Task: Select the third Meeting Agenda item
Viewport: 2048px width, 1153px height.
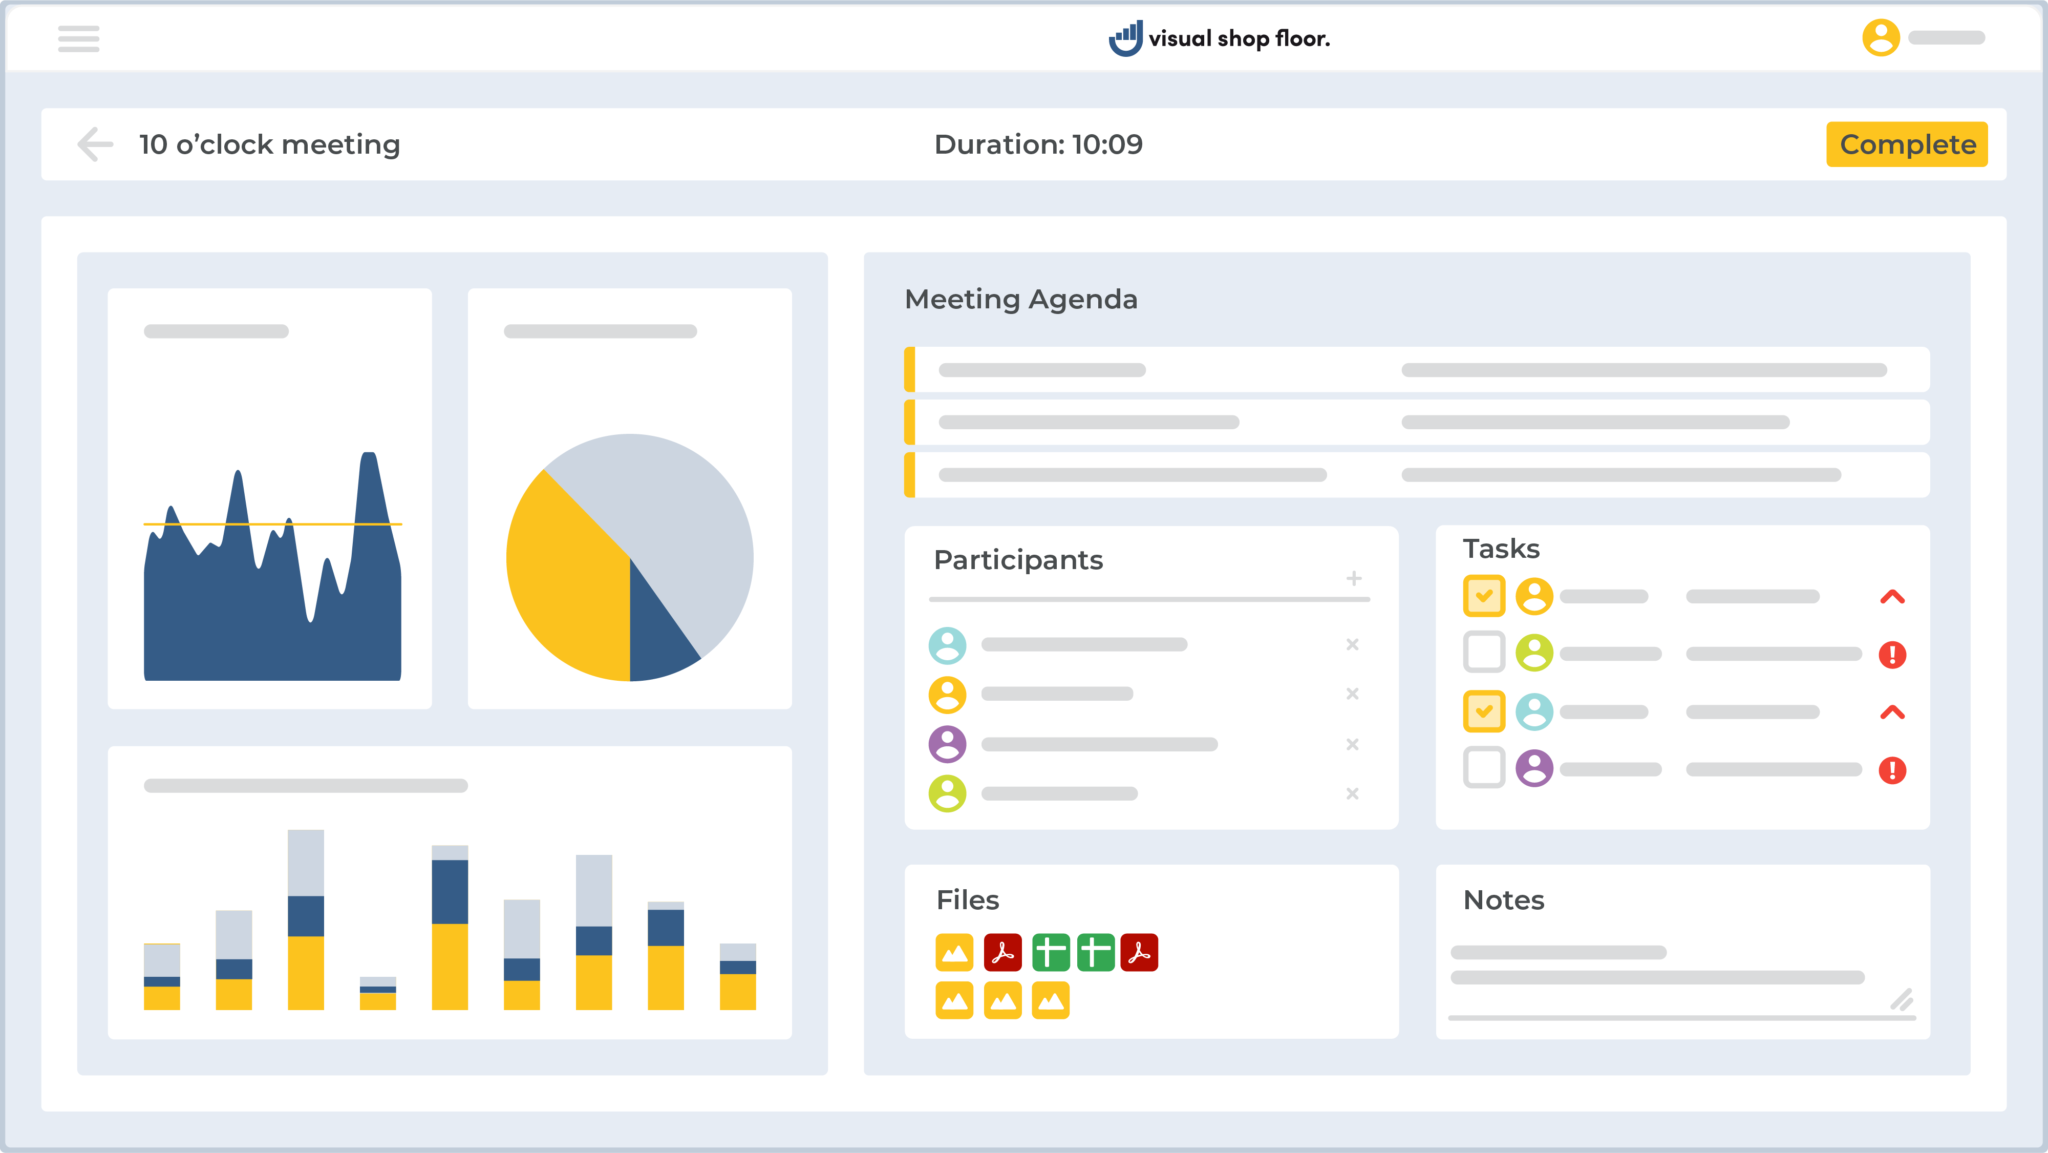Action: click(1416, 475)
